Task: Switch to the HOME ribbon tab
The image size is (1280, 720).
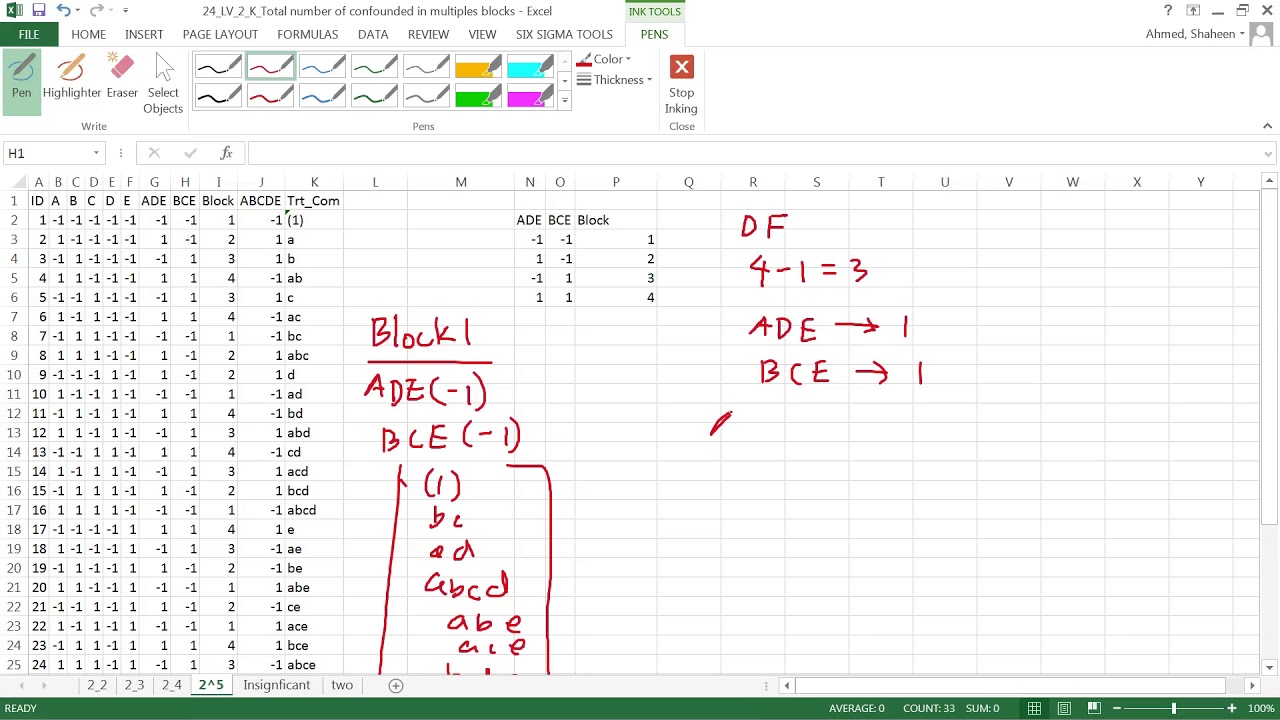Action: (x=88, y=34)
